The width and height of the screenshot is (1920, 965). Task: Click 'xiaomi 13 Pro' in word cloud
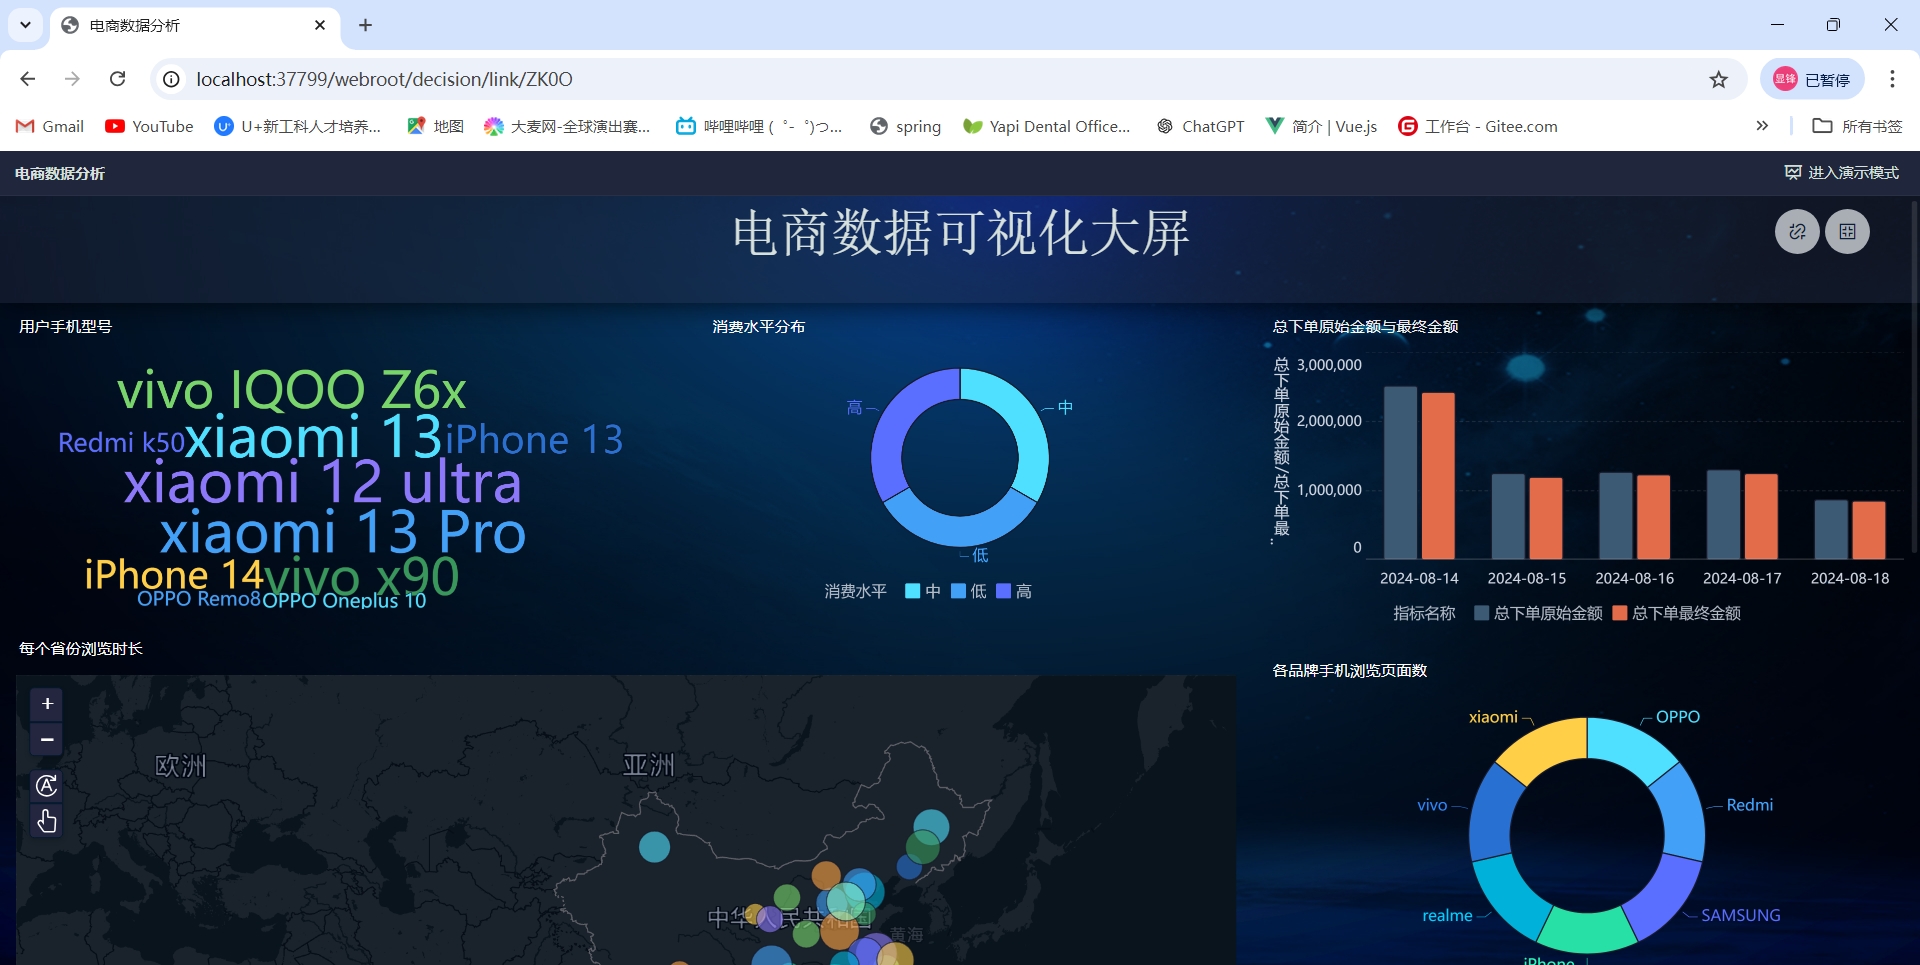(x=342, y=532)
